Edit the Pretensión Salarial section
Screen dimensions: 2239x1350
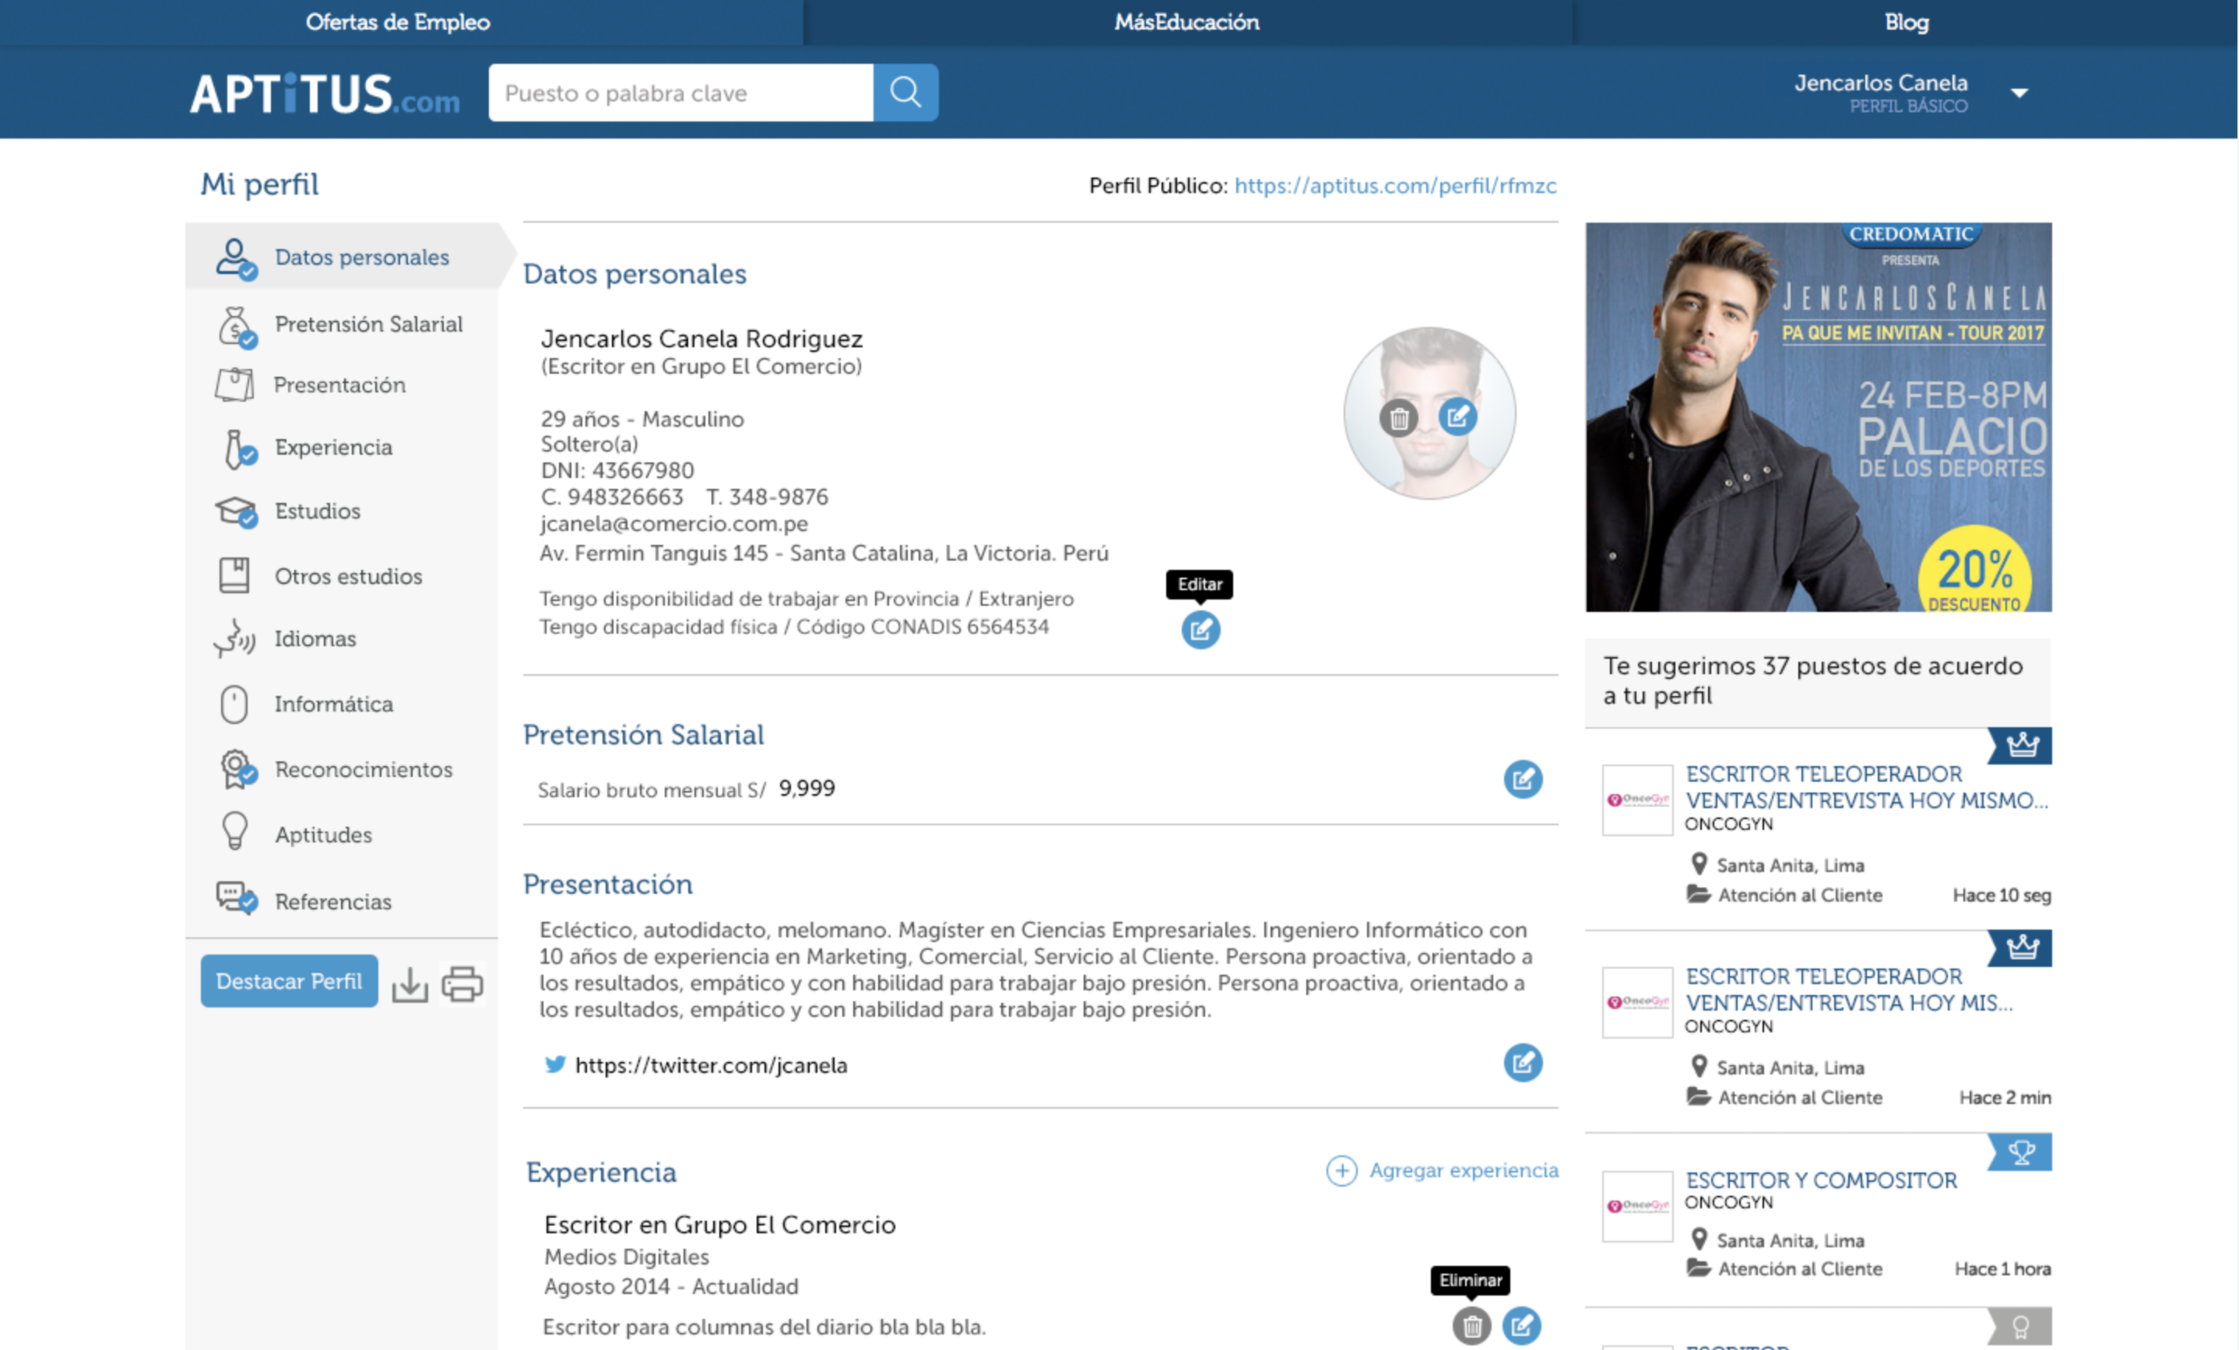coord(1522,779)
